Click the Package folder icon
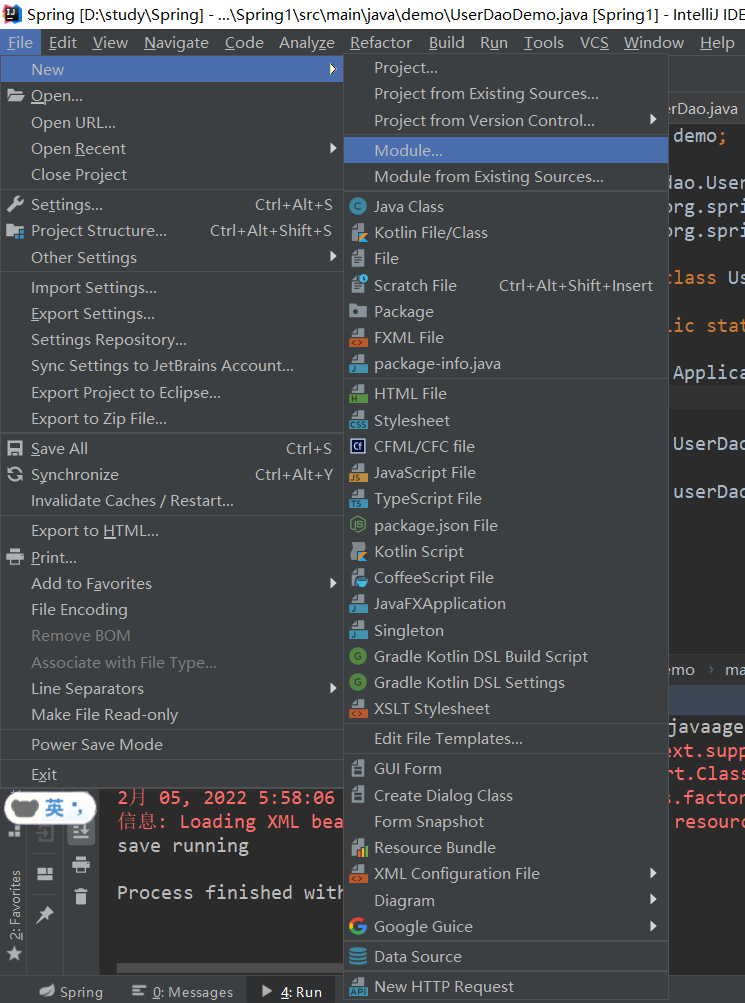745x1003 pixels. [358, 312]
